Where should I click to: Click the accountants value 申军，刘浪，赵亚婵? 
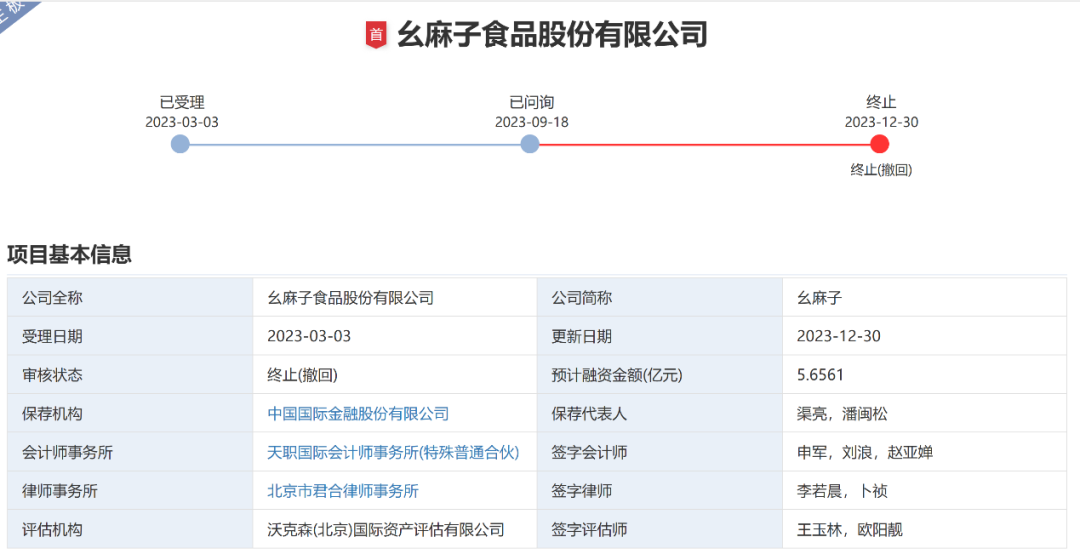click(864, 452)
